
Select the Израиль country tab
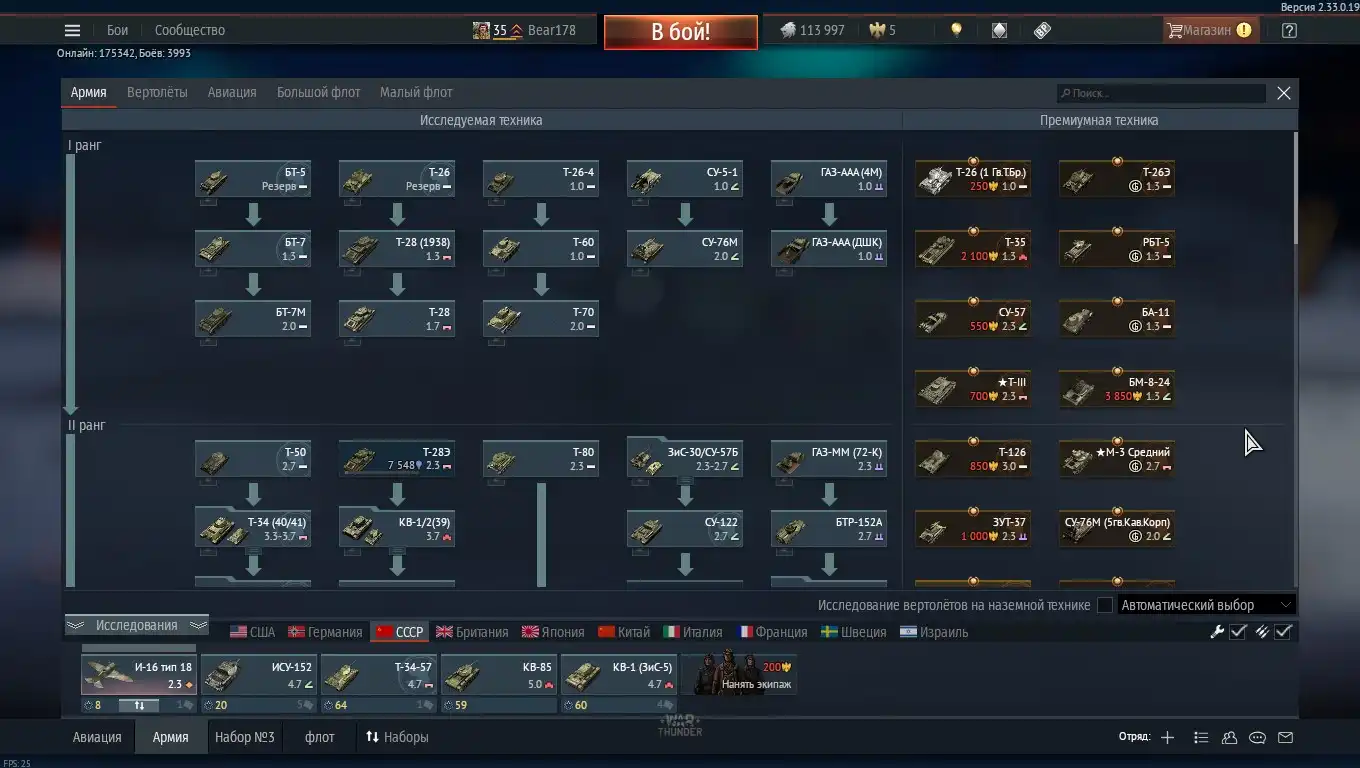pos(934,632)
